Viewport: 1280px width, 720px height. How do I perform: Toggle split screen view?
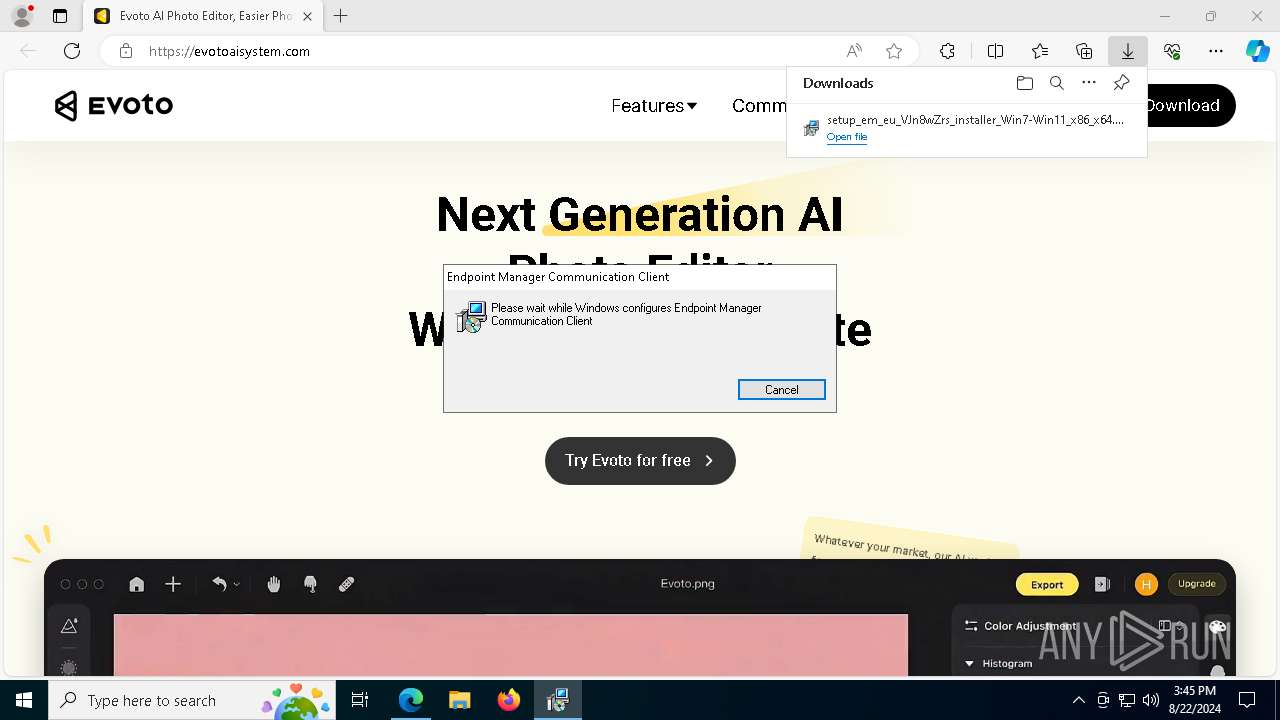pos(996,51)
